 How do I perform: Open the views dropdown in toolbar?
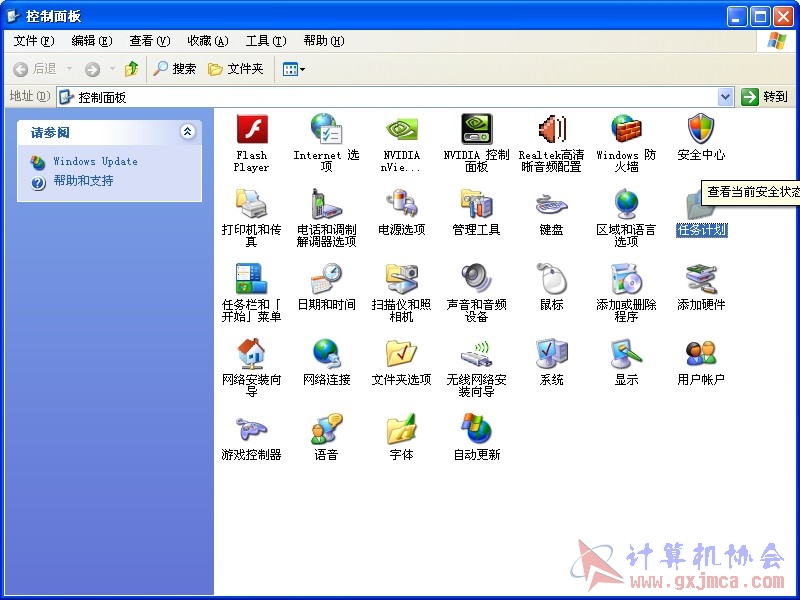coord(294,69)
